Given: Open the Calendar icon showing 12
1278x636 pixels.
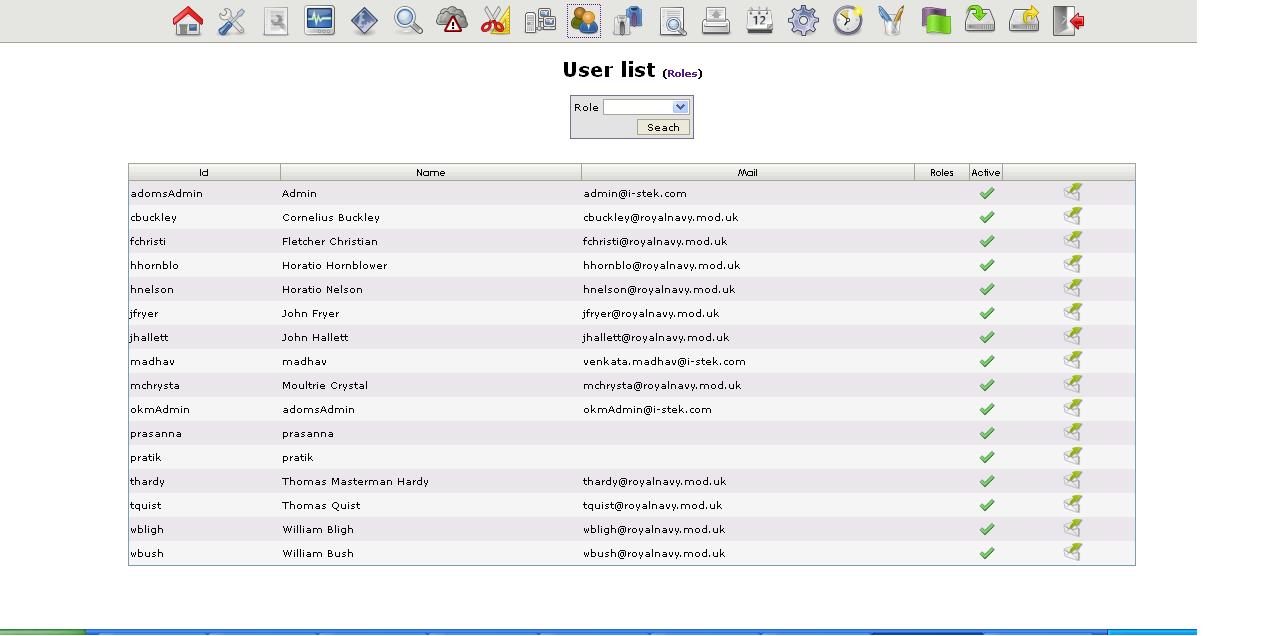Looking at the screenshot, I should (758, 19).
